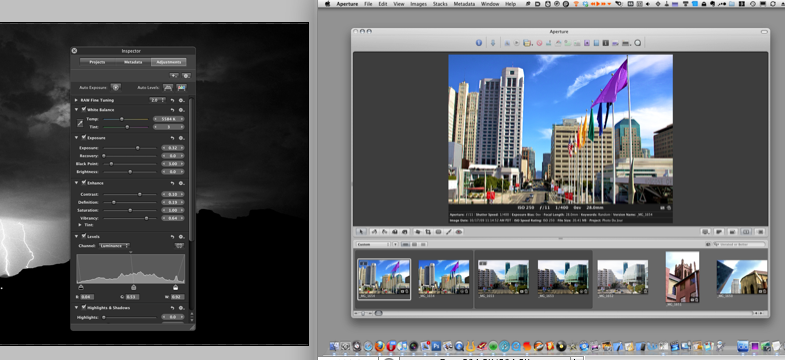This screenshot has height=360, width=785.
Task: Select the arrow Selection tool
Action: pyautogui.click(x=361, y=232)
